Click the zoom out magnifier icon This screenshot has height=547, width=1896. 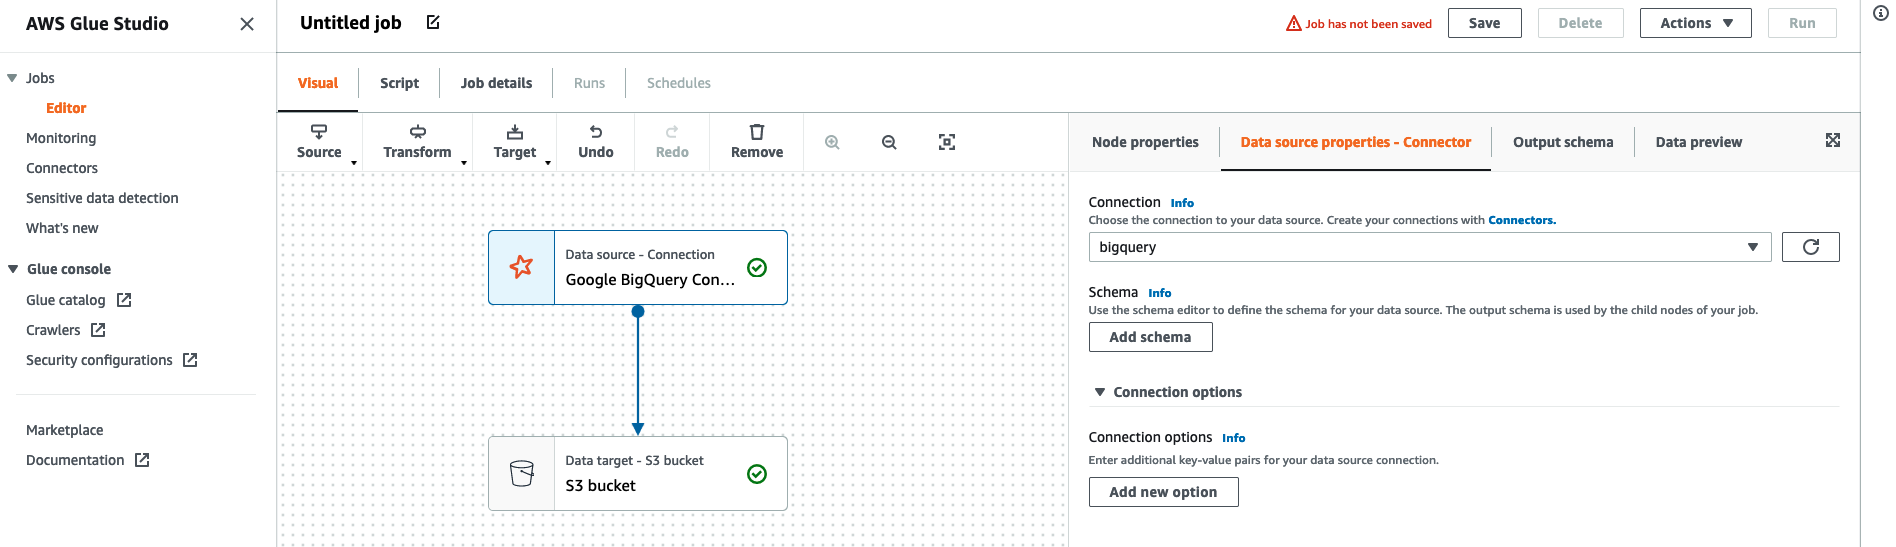click(x=889, y=142)
